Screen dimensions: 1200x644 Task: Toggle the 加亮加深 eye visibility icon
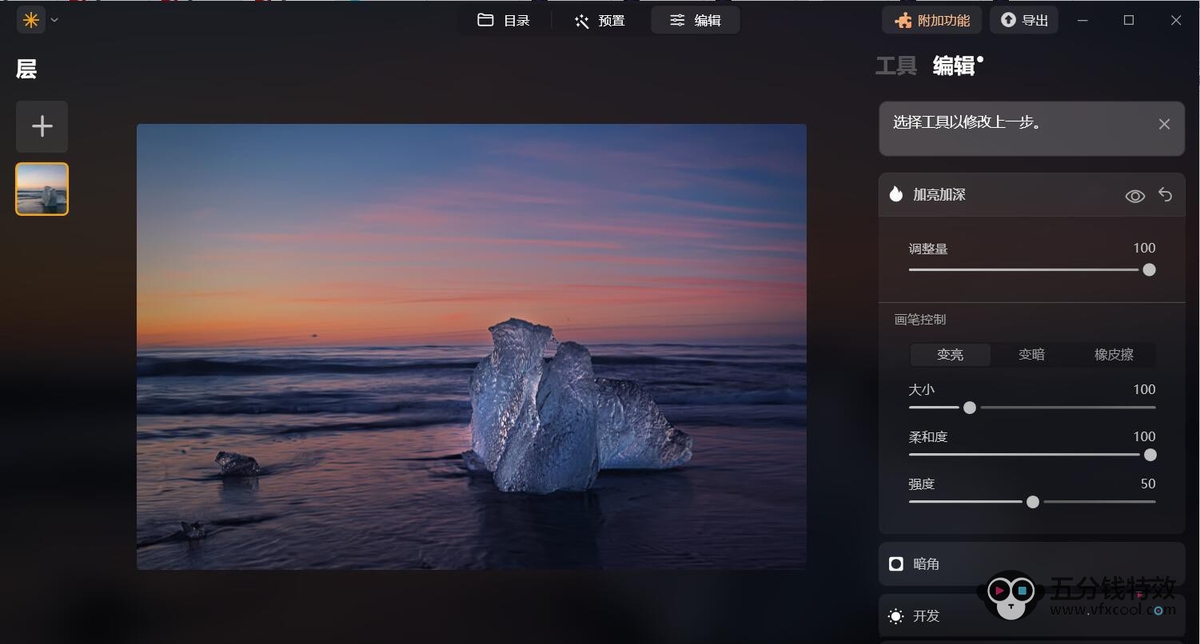coord(1135,196)
